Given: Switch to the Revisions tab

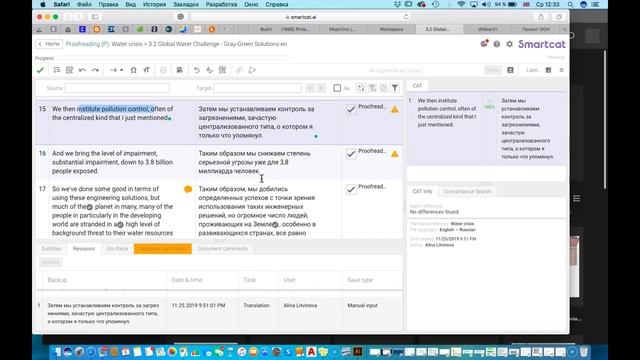Looking at the screenshot, I should click(x=84, y=249).
